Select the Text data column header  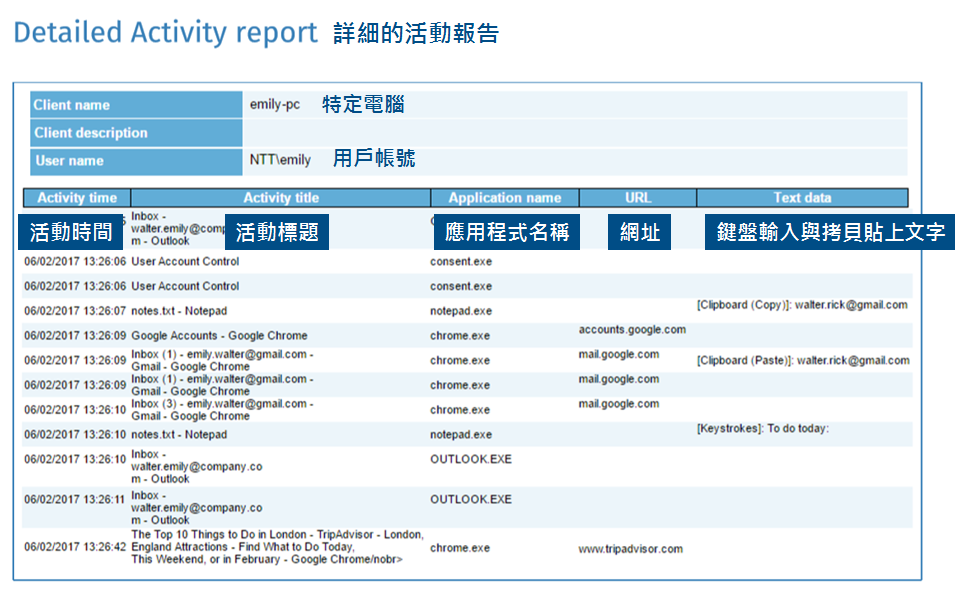[802, 198]
